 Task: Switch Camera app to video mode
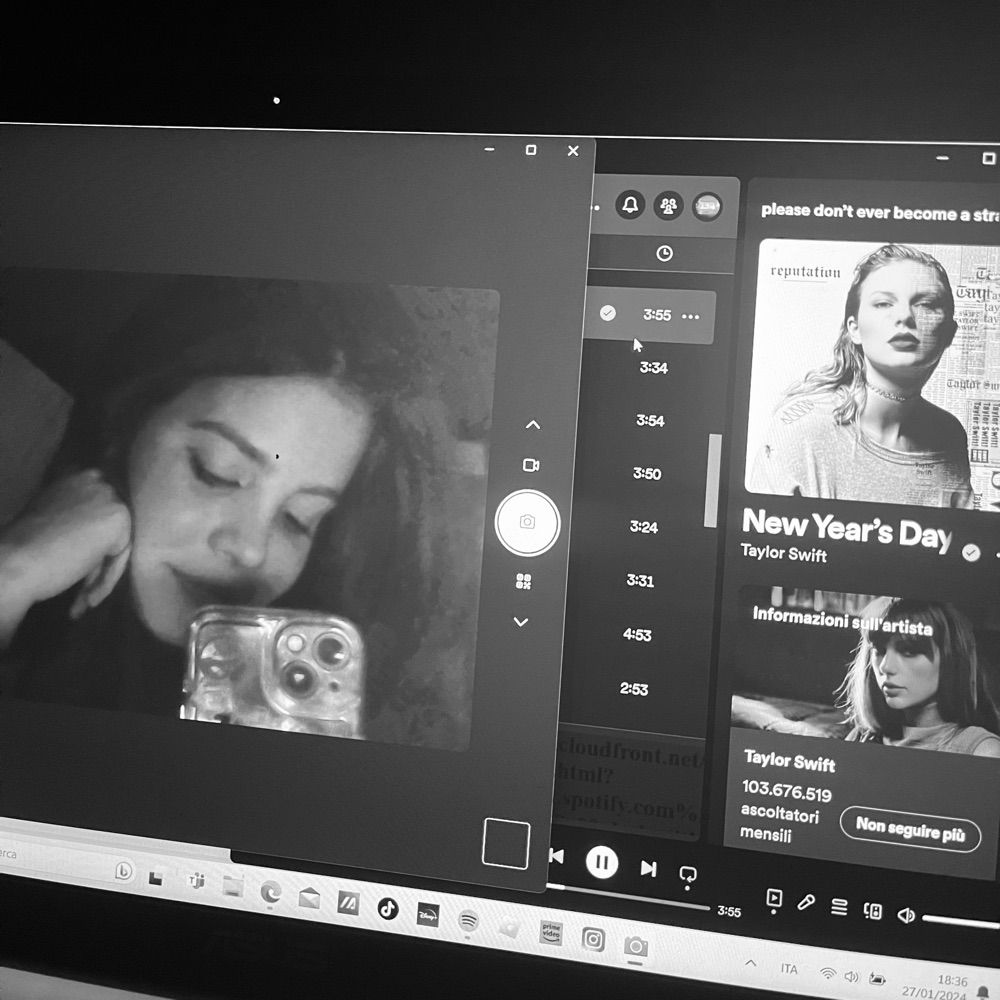point(531,465)
